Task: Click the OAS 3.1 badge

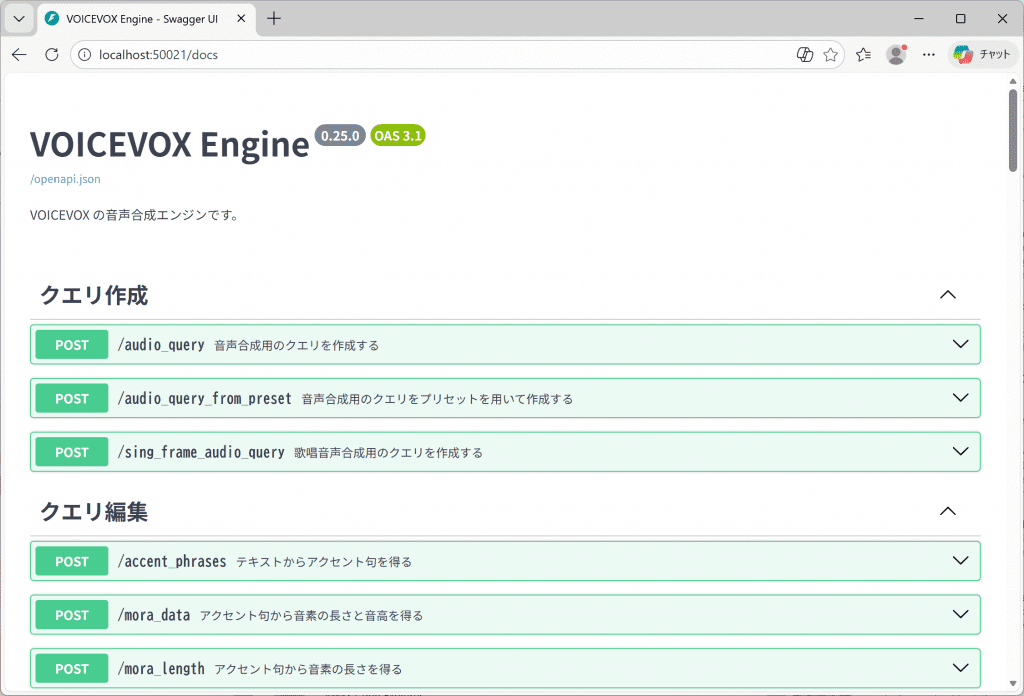Action: pos(398,136)
